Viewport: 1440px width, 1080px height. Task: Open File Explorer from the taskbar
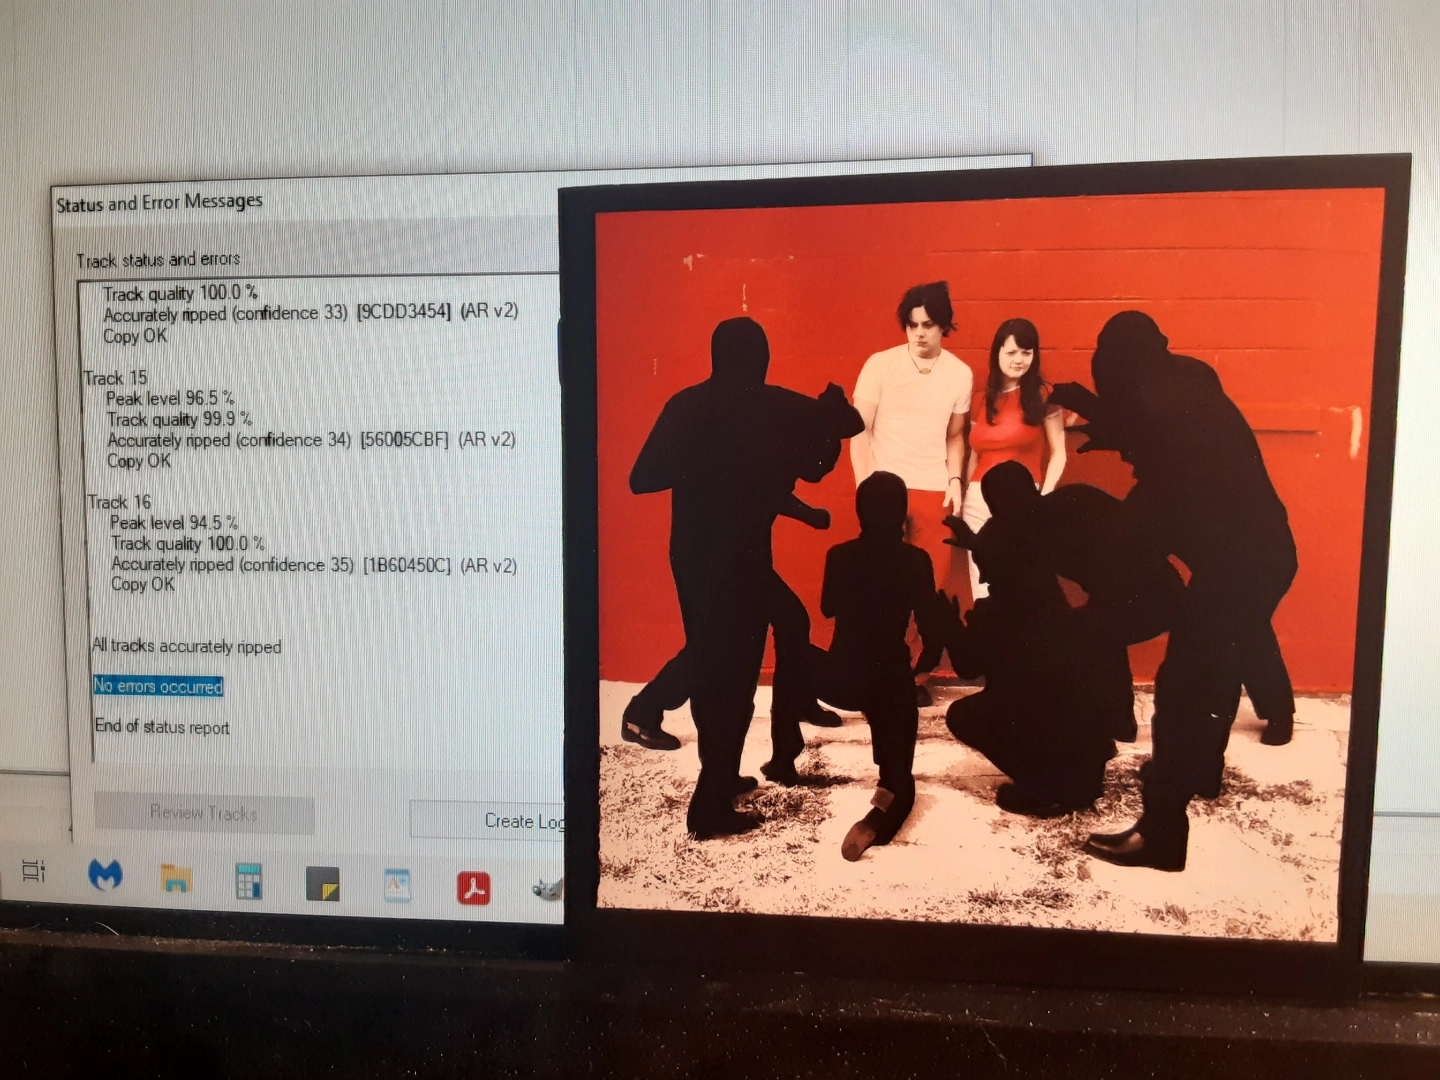point(176,878)
